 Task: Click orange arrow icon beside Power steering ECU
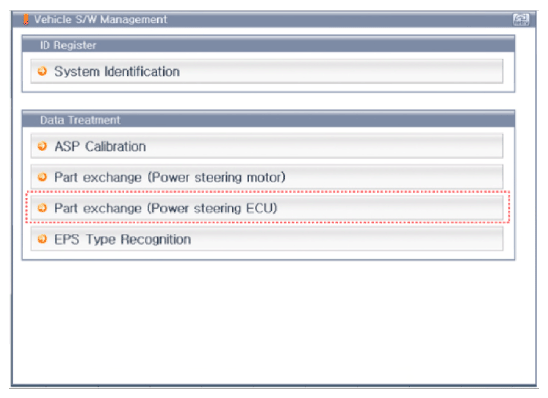point(42,208)
